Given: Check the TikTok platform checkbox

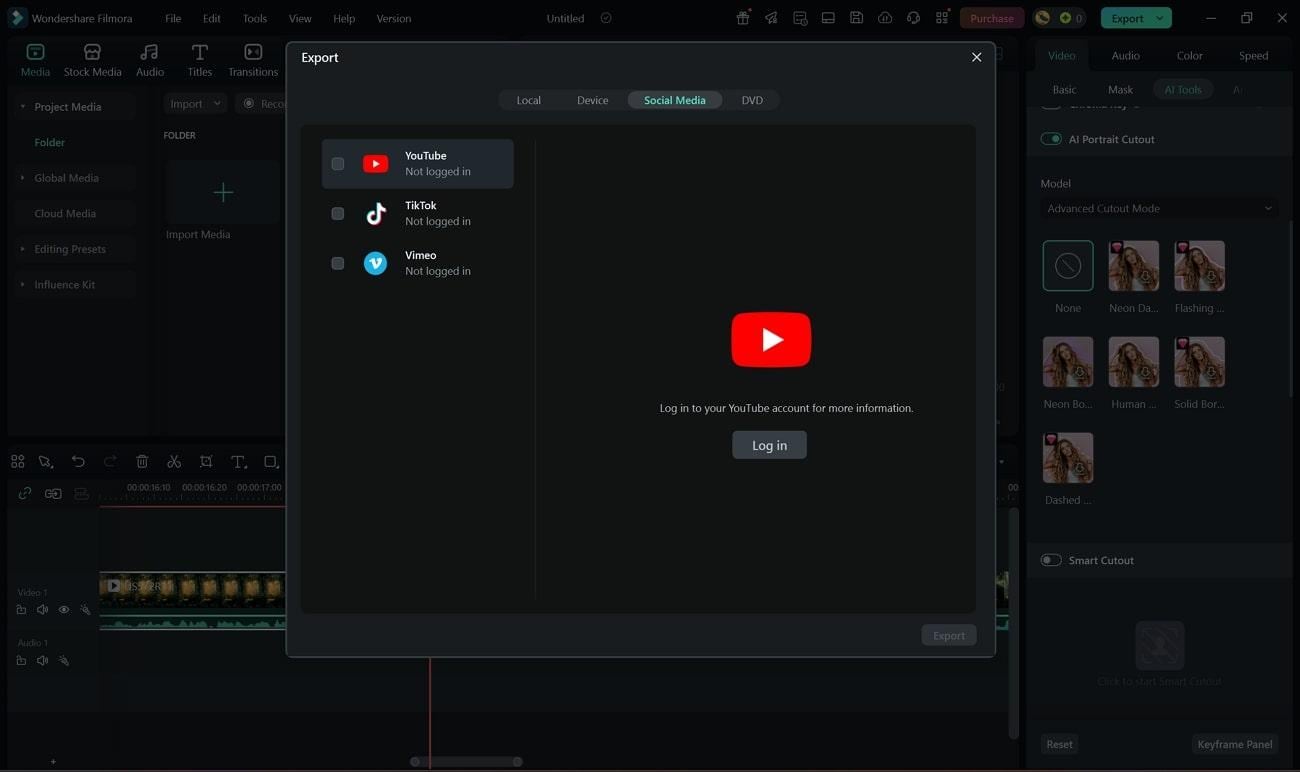Looking at the screenshot, I should pyautogui.click(x=338, y=213).
